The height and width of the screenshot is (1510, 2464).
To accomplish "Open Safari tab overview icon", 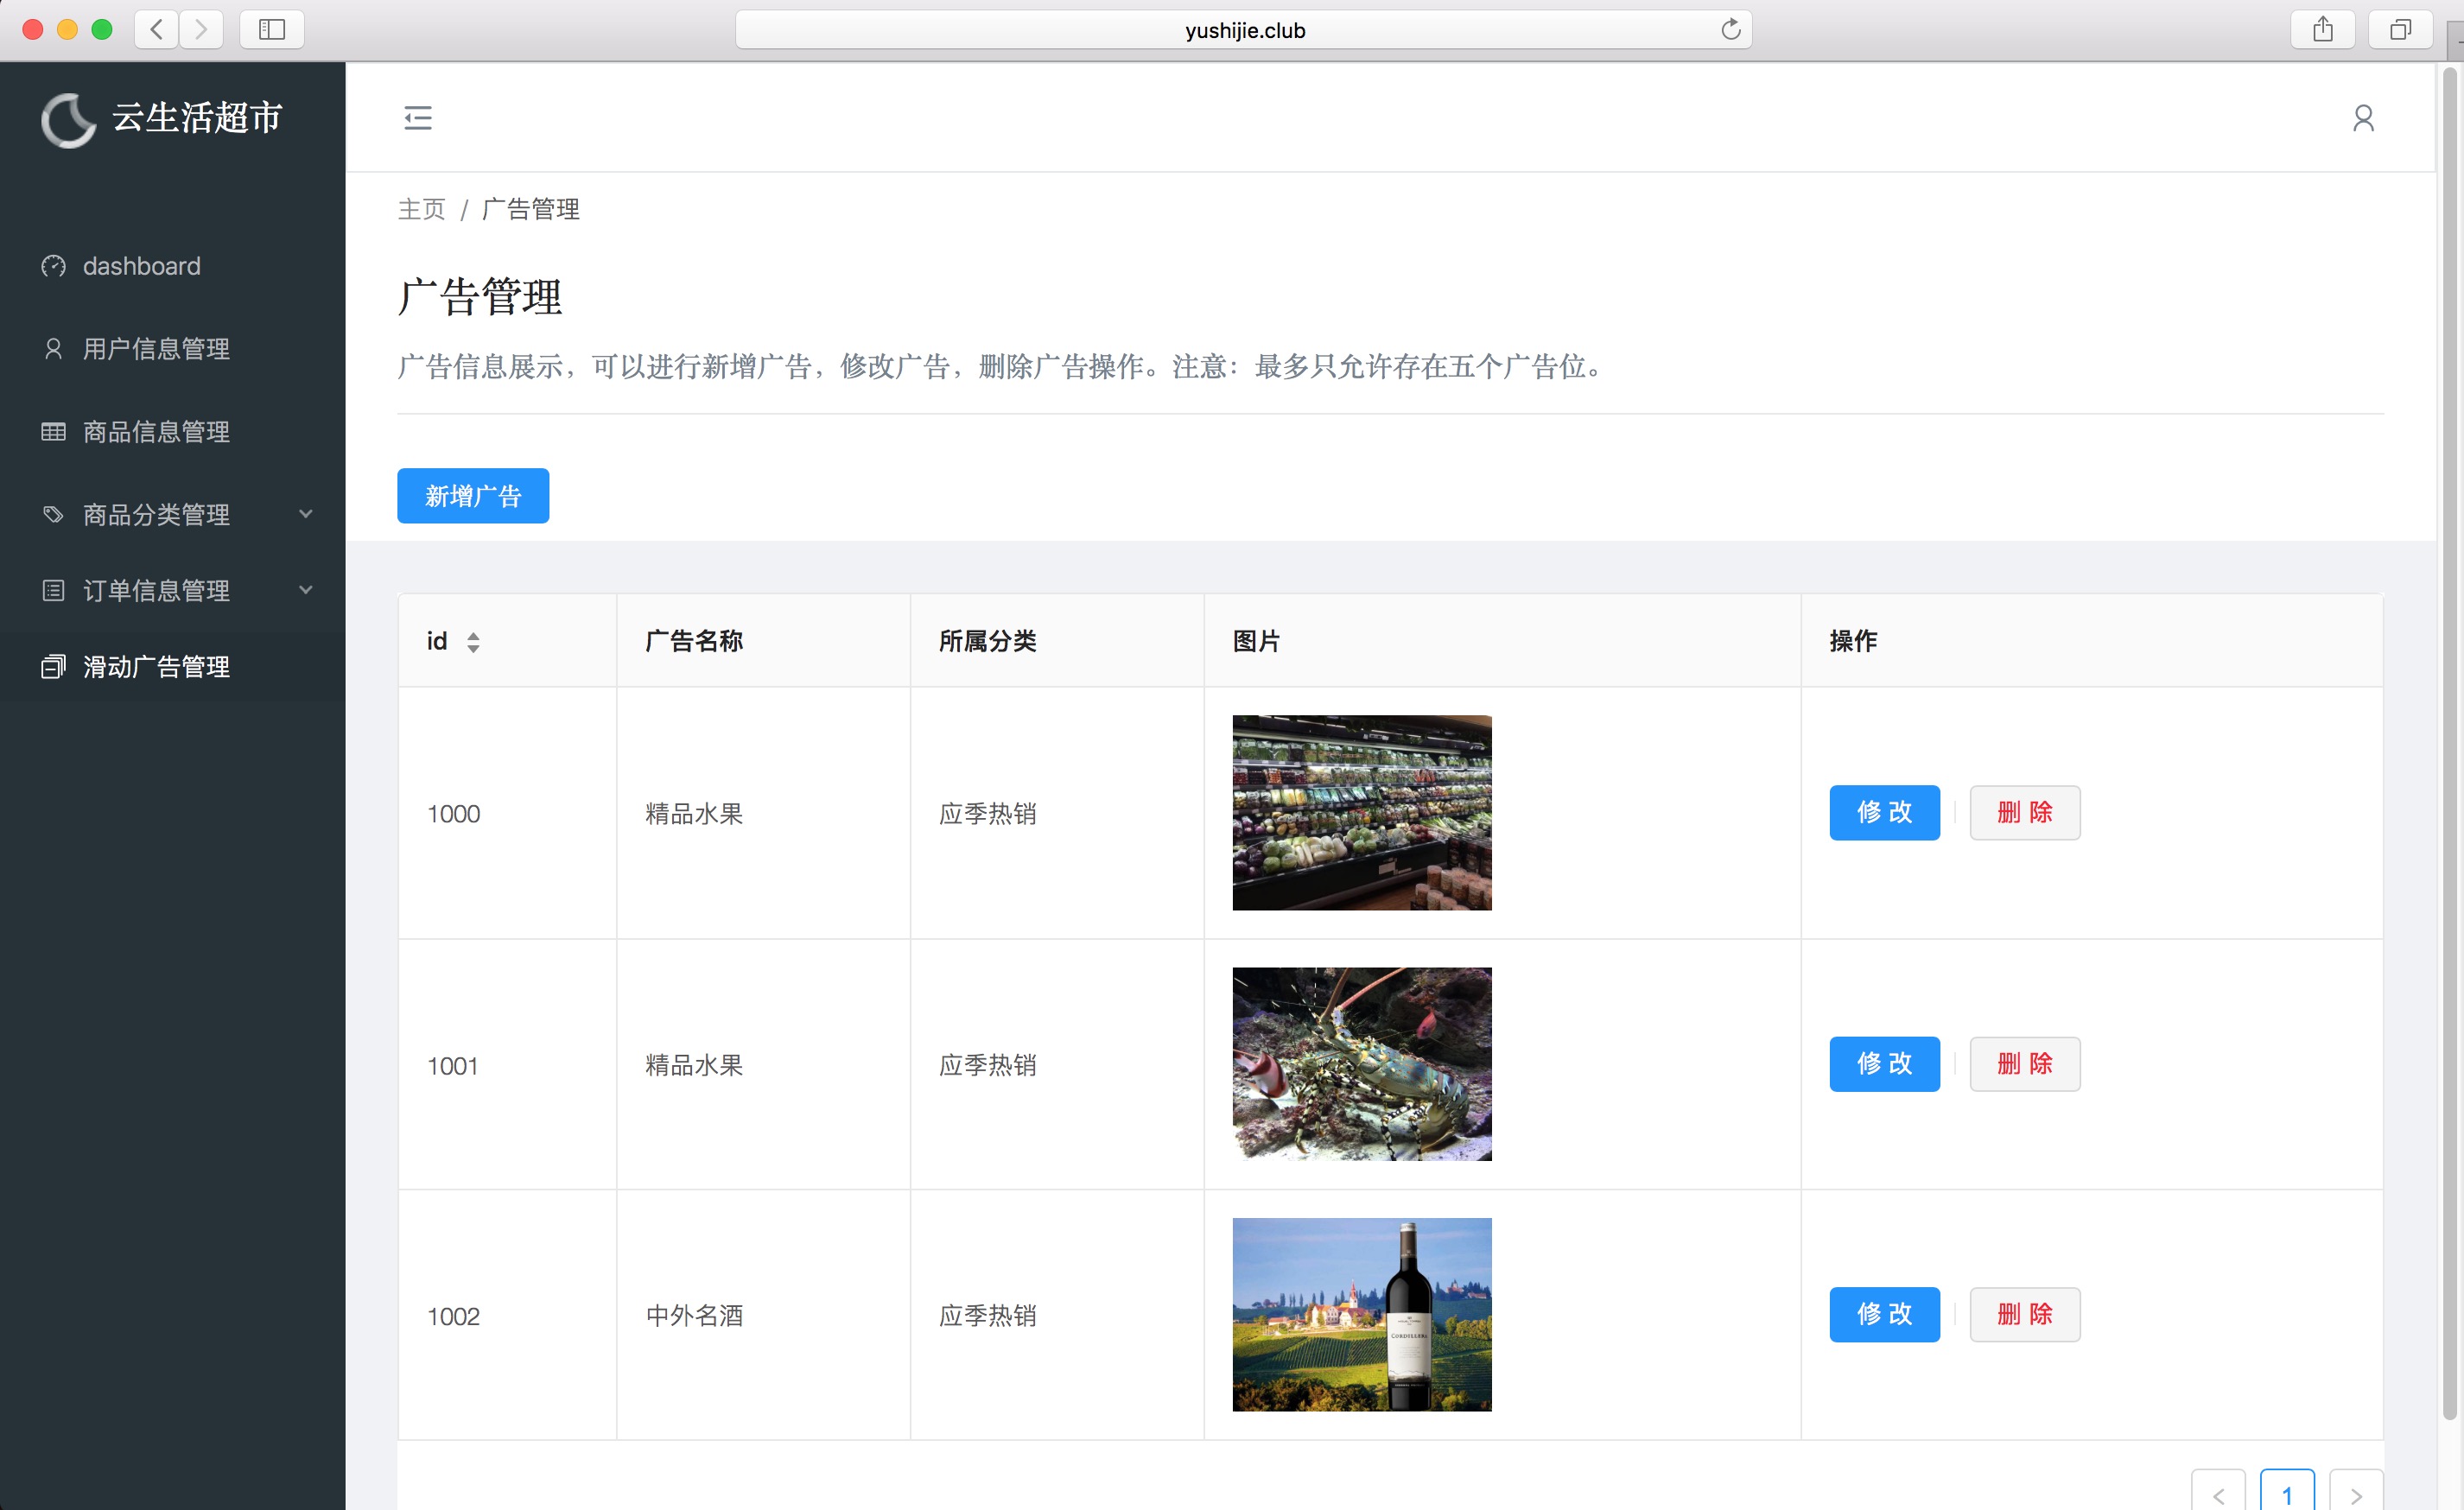I will click(2399, 30).
